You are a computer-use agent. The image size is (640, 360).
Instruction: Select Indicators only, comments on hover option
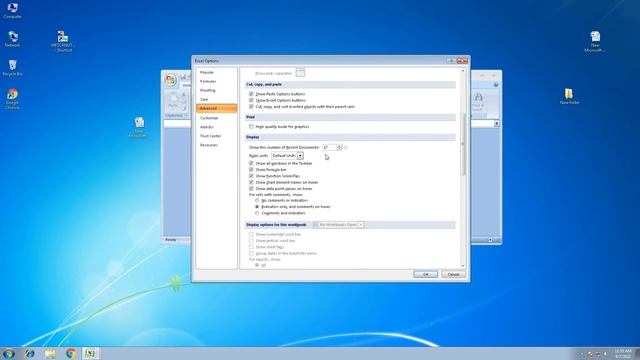[257, 207]
